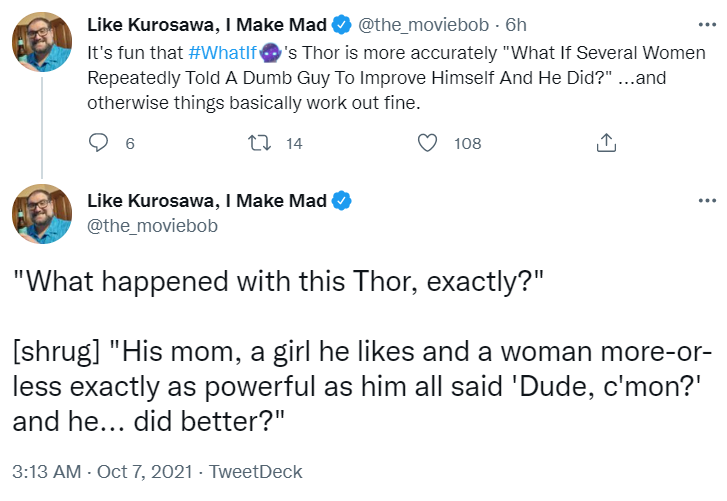
Task: Click the reply icon on first tweet
Action: pos(98,143)
